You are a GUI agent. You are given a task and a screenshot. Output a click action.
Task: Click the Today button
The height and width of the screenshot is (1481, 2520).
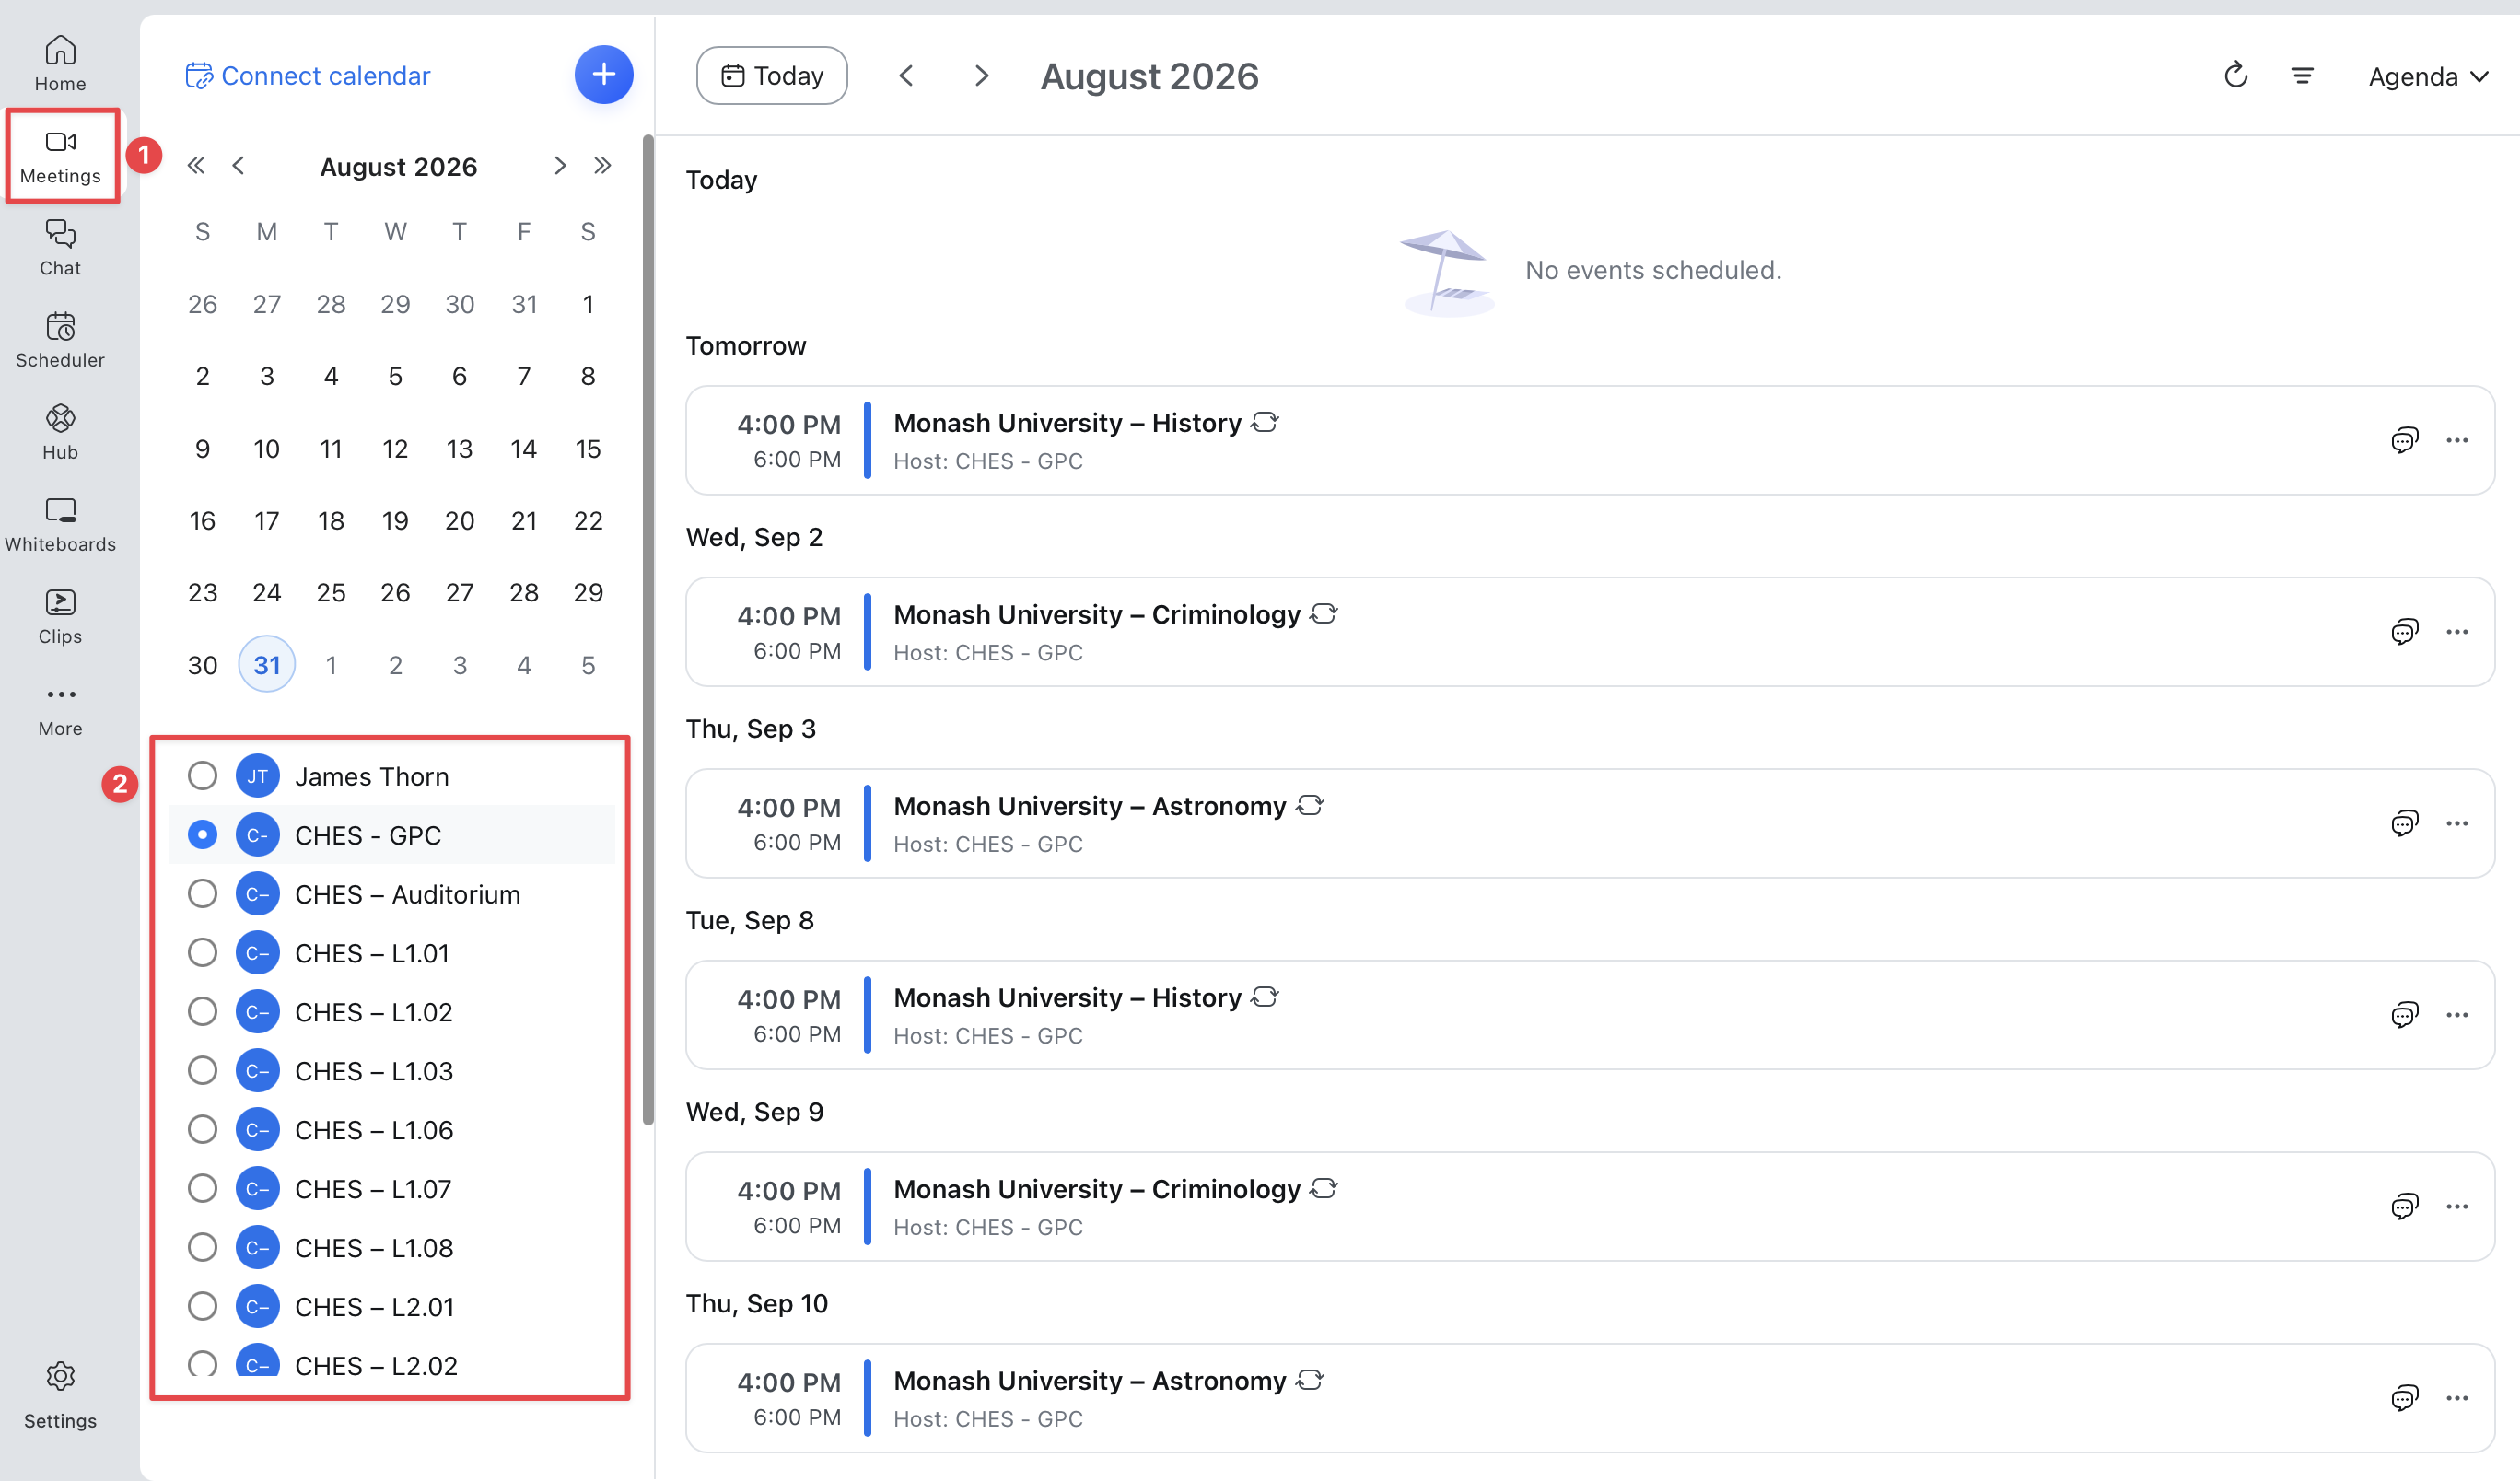pyautogui.click(x=772, y=76)
